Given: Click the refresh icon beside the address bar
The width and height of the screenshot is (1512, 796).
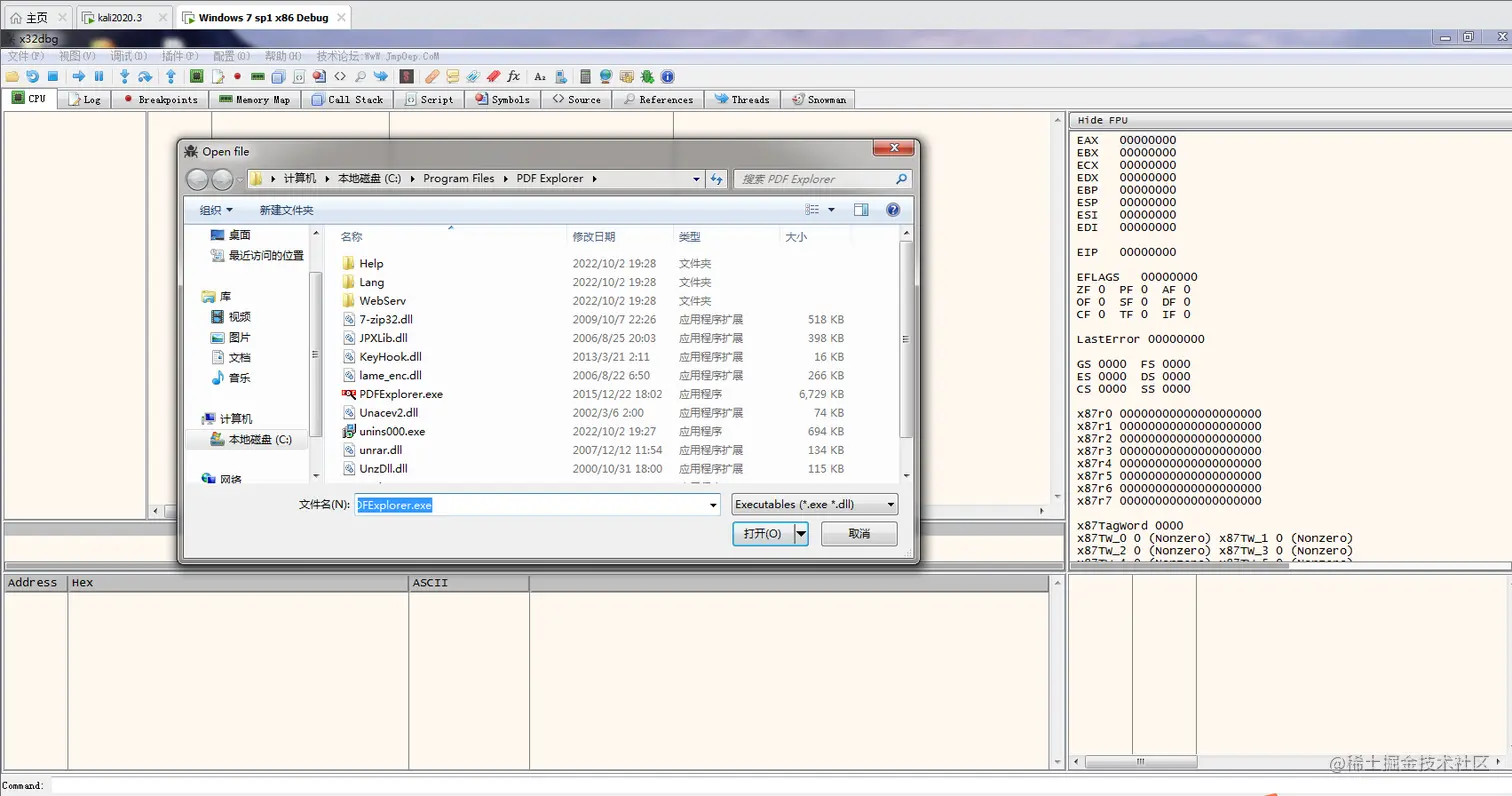Looking at the screenshot, I should tap(716, 179).
